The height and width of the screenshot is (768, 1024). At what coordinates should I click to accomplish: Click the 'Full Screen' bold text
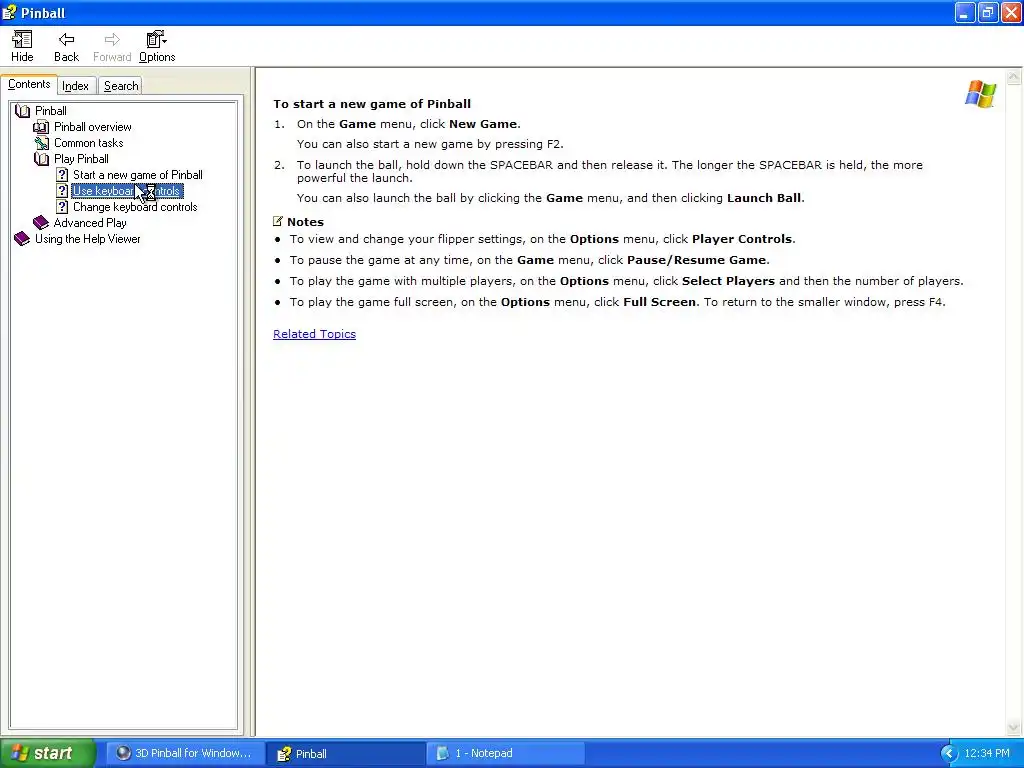click(x=660, y=302)
